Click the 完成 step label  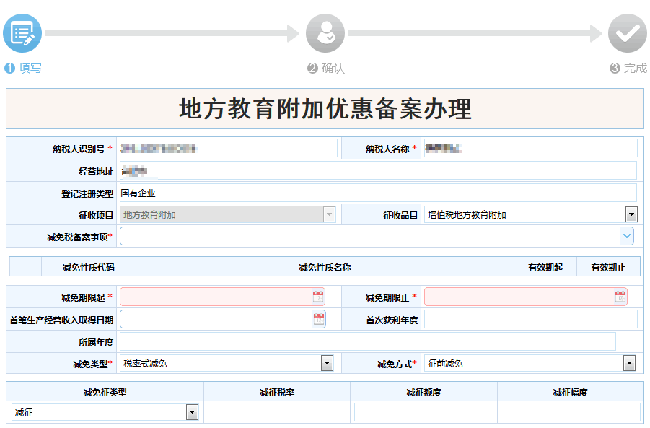634,68
